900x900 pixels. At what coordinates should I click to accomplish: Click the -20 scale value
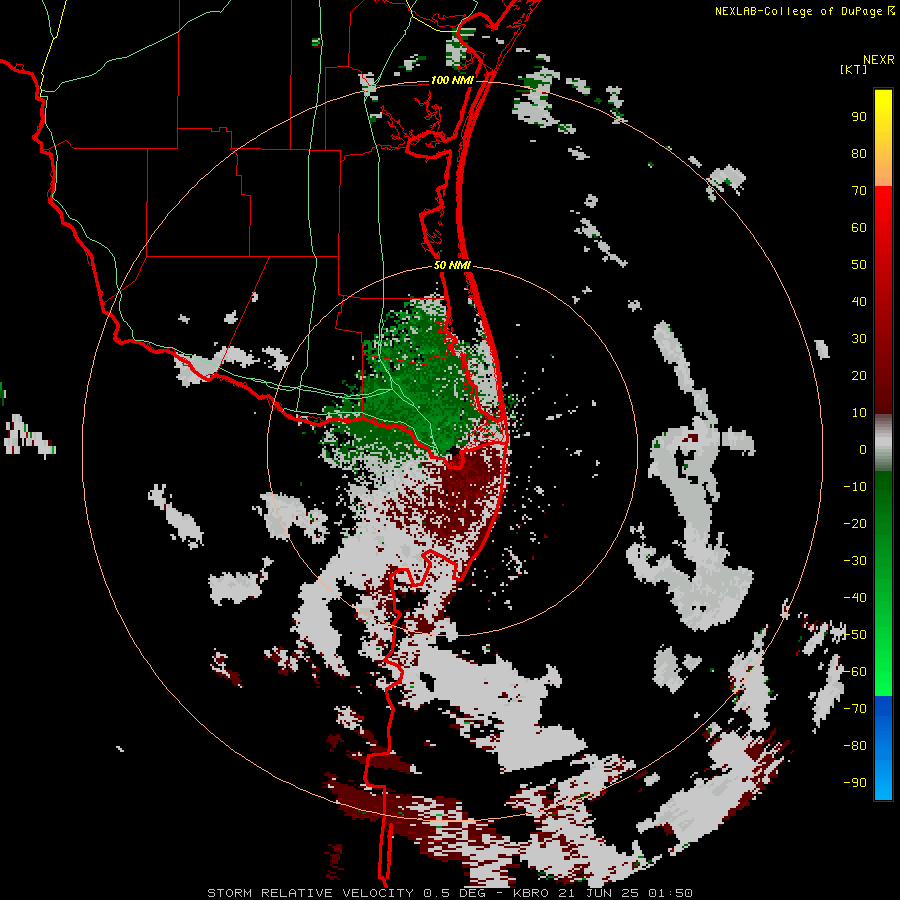pyautogui.click(x=855, y=524)
